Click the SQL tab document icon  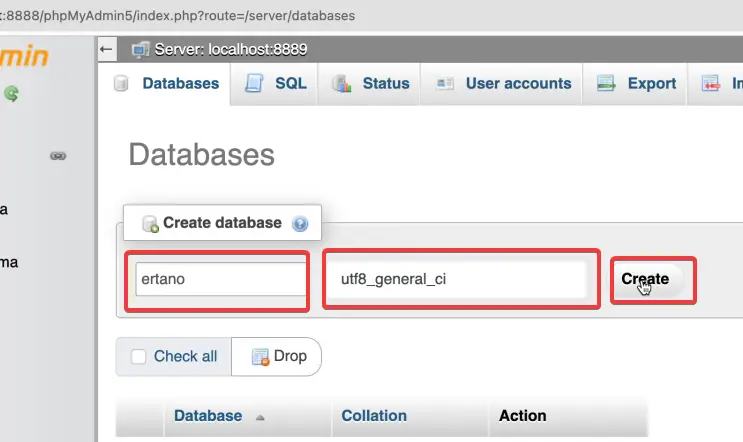pyautogui.click(x=255, y=84)
